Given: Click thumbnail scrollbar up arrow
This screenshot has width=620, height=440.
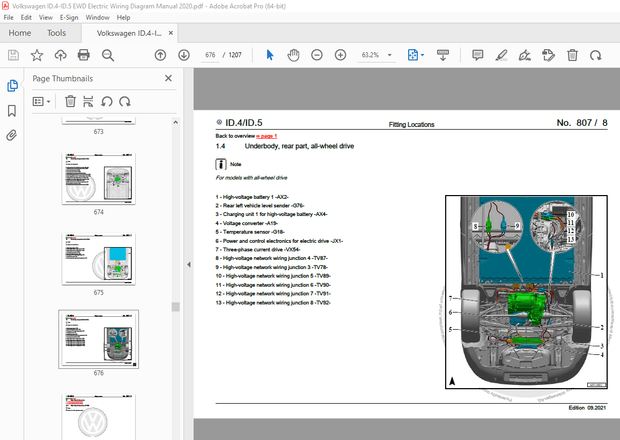Looking at the screenshot, I should 176,123.
